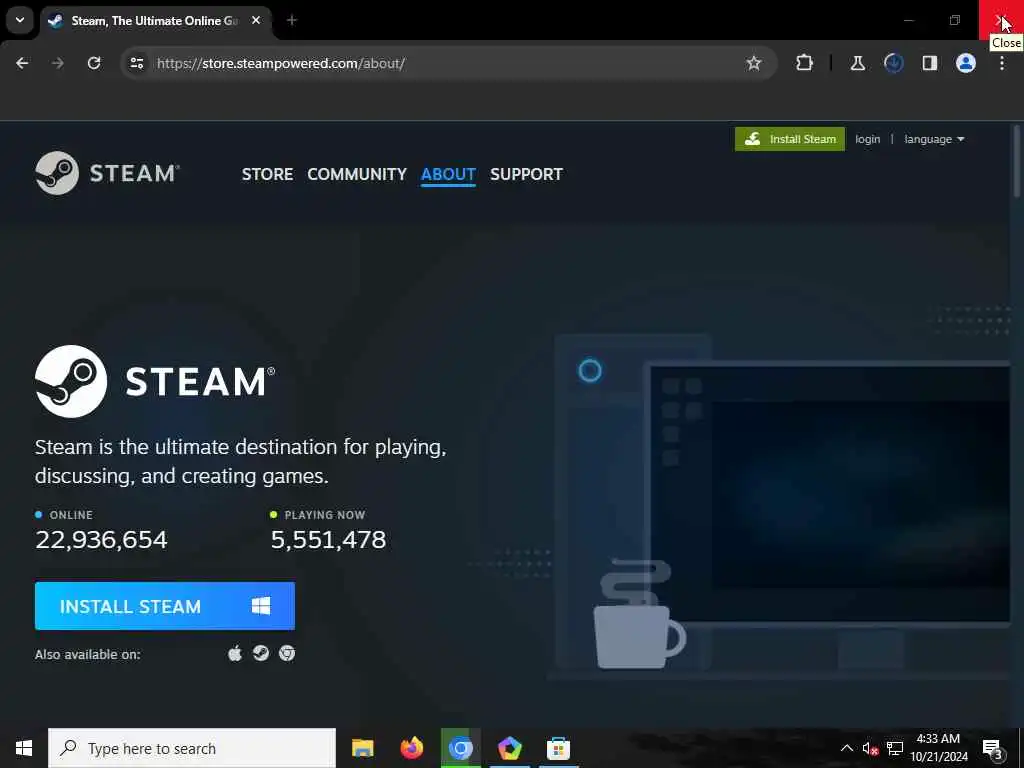Open a new browser tab
This screenshot has width=1024, height=768.
(292, 20)
